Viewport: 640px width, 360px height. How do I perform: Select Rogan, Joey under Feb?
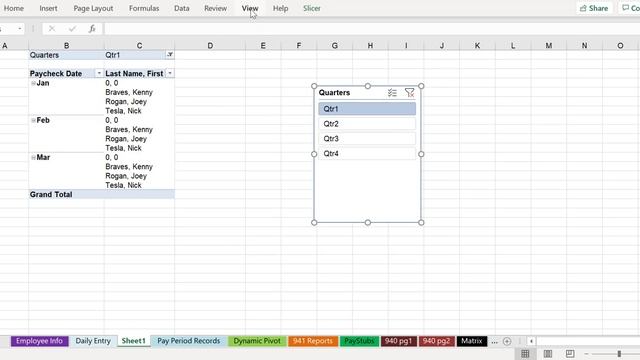click(x=126, y=139)
